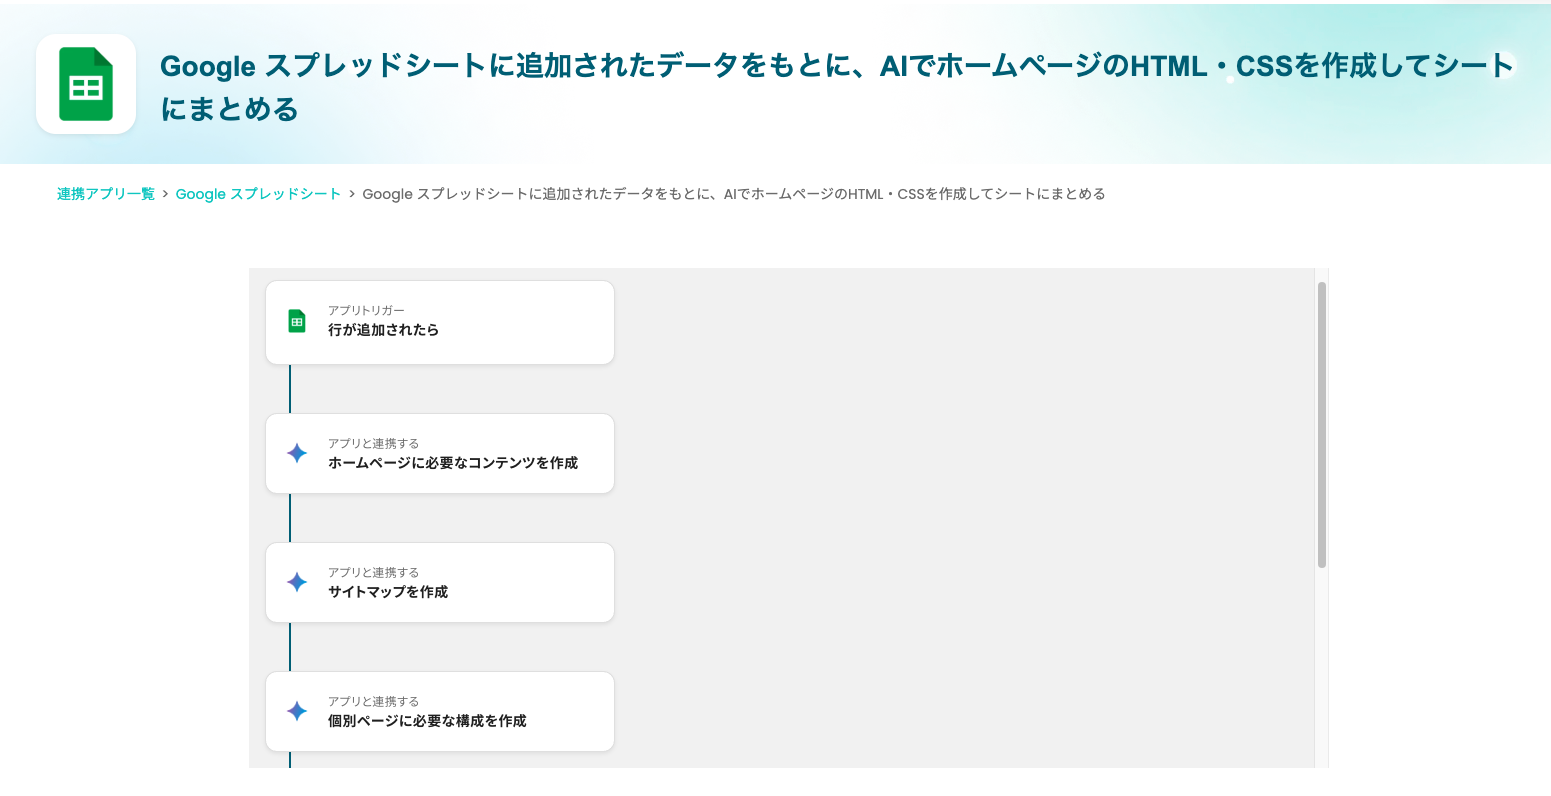Go to the Google スプレッドシート breadcrumb link
Viewport: 1551px width, 796px height.
click(258, 194)
